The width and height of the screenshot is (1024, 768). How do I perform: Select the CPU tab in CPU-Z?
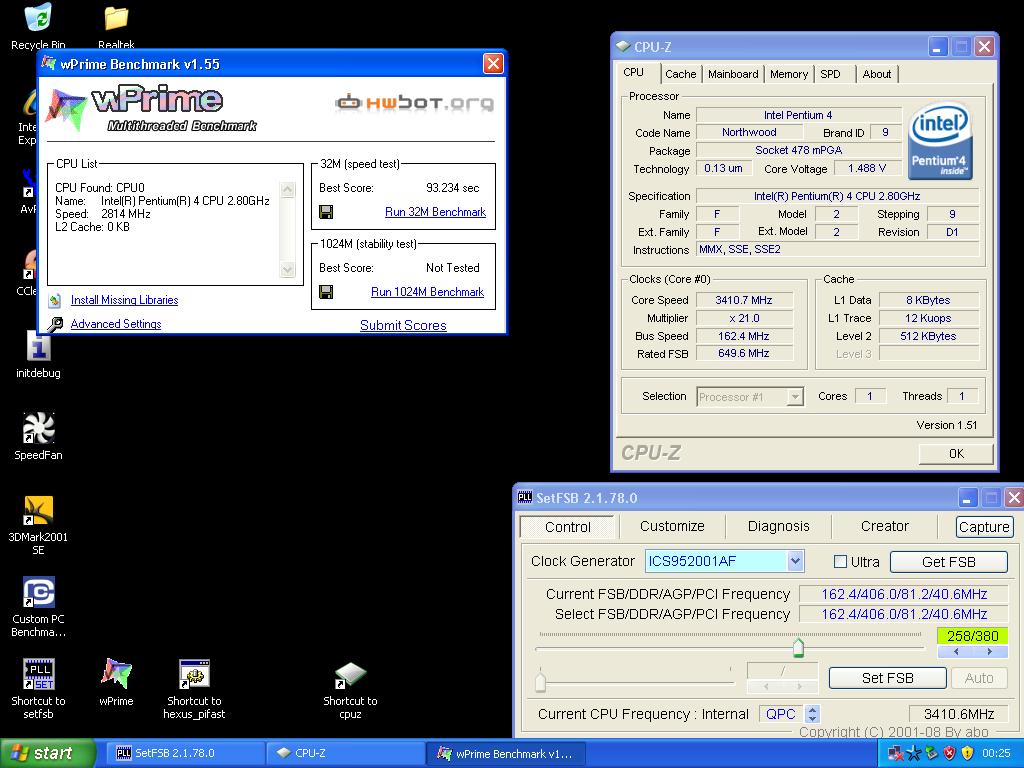635,72
